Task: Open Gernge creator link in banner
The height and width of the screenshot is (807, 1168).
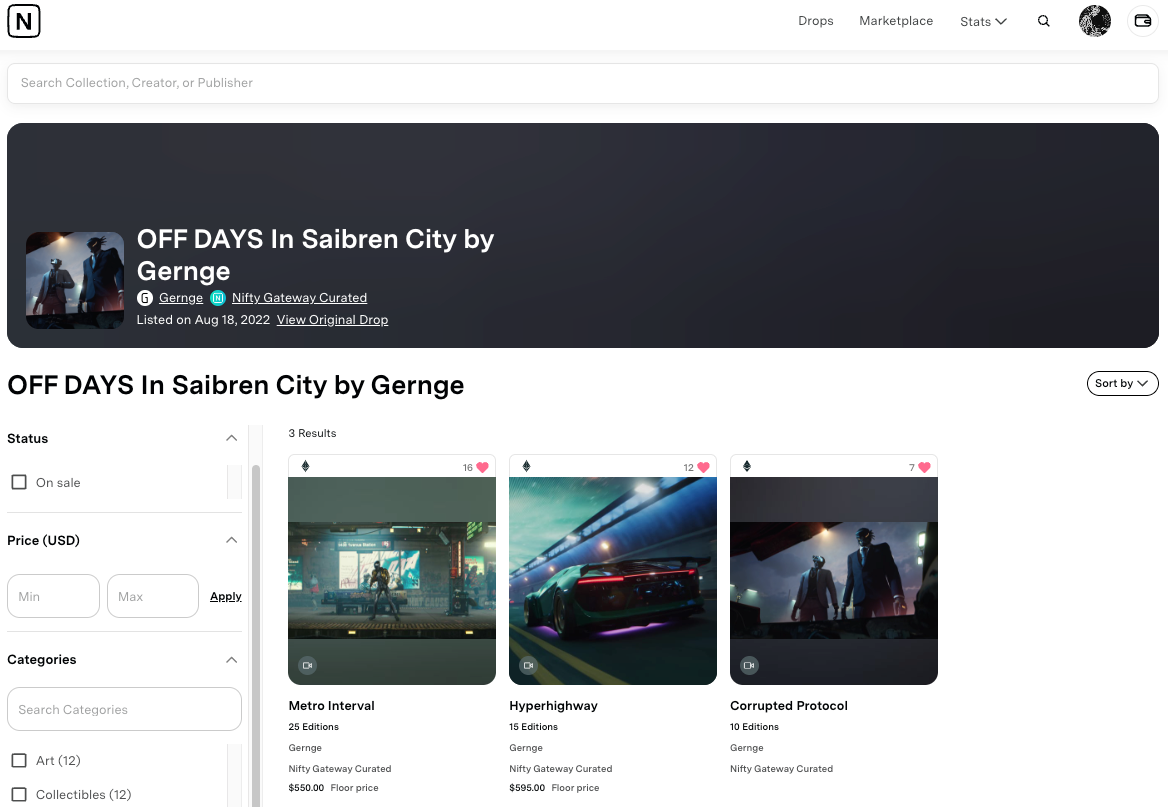Action: pyautogui.click(x=181, y=298)
